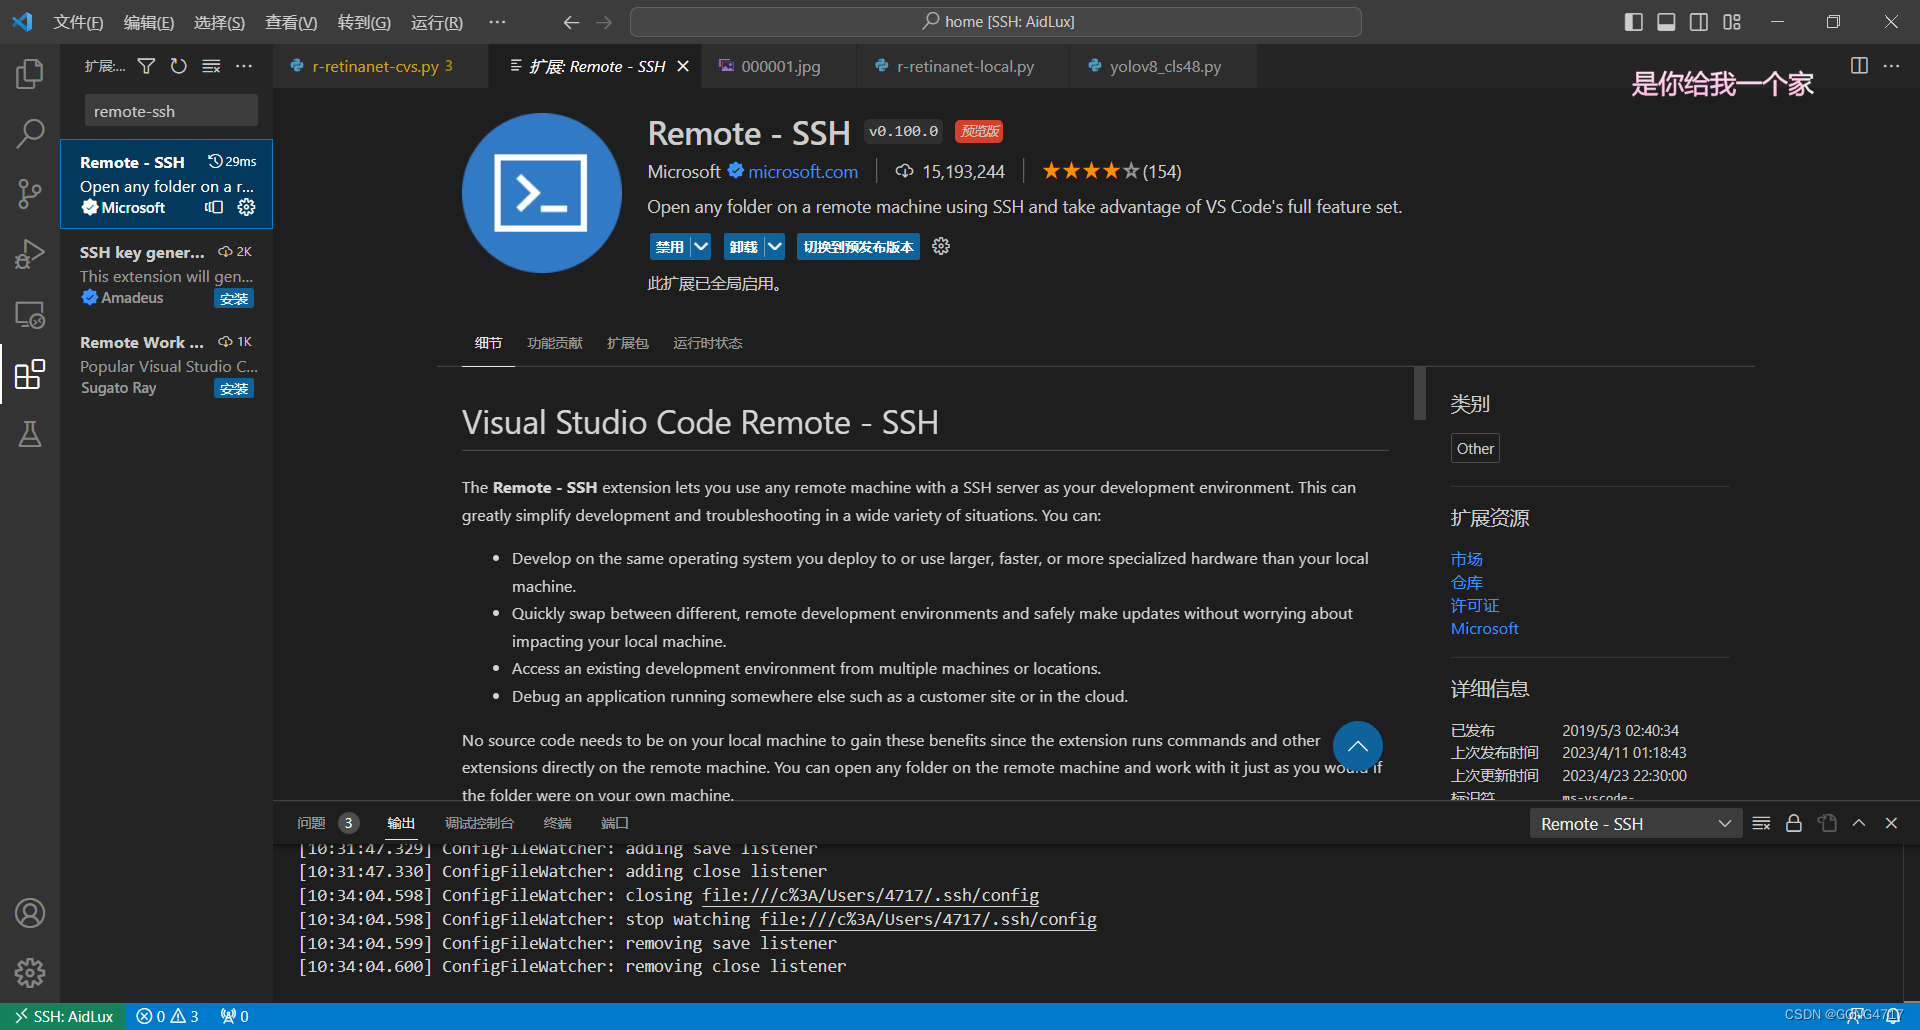This screenshot has height=1030, width=1920.
Task: Click errors and warnings status item
Action: coord(167,1016)
